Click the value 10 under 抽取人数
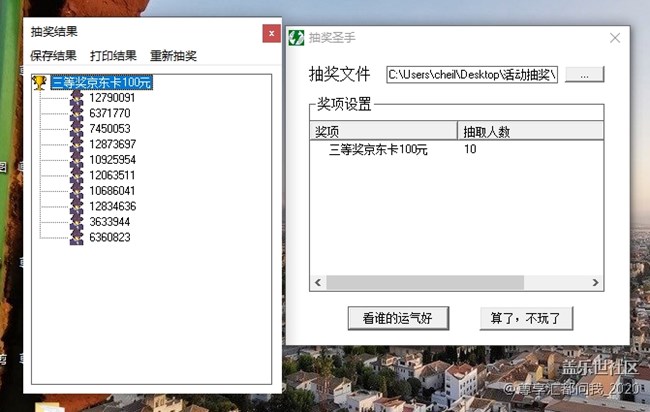 pyautogui.click(x=470, y=149)
